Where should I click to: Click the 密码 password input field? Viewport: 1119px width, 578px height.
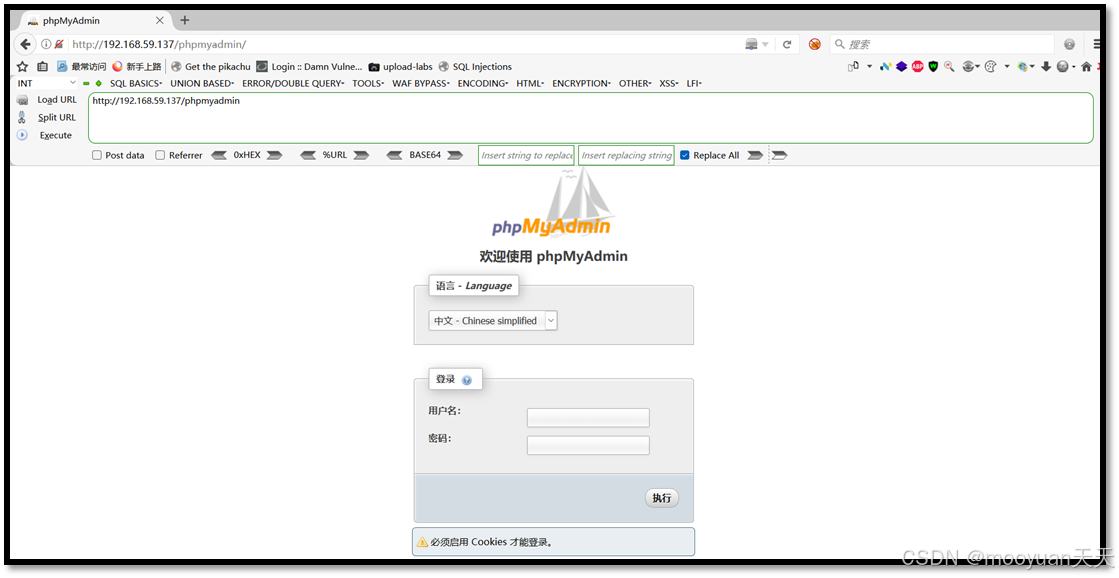click(588, 445)
